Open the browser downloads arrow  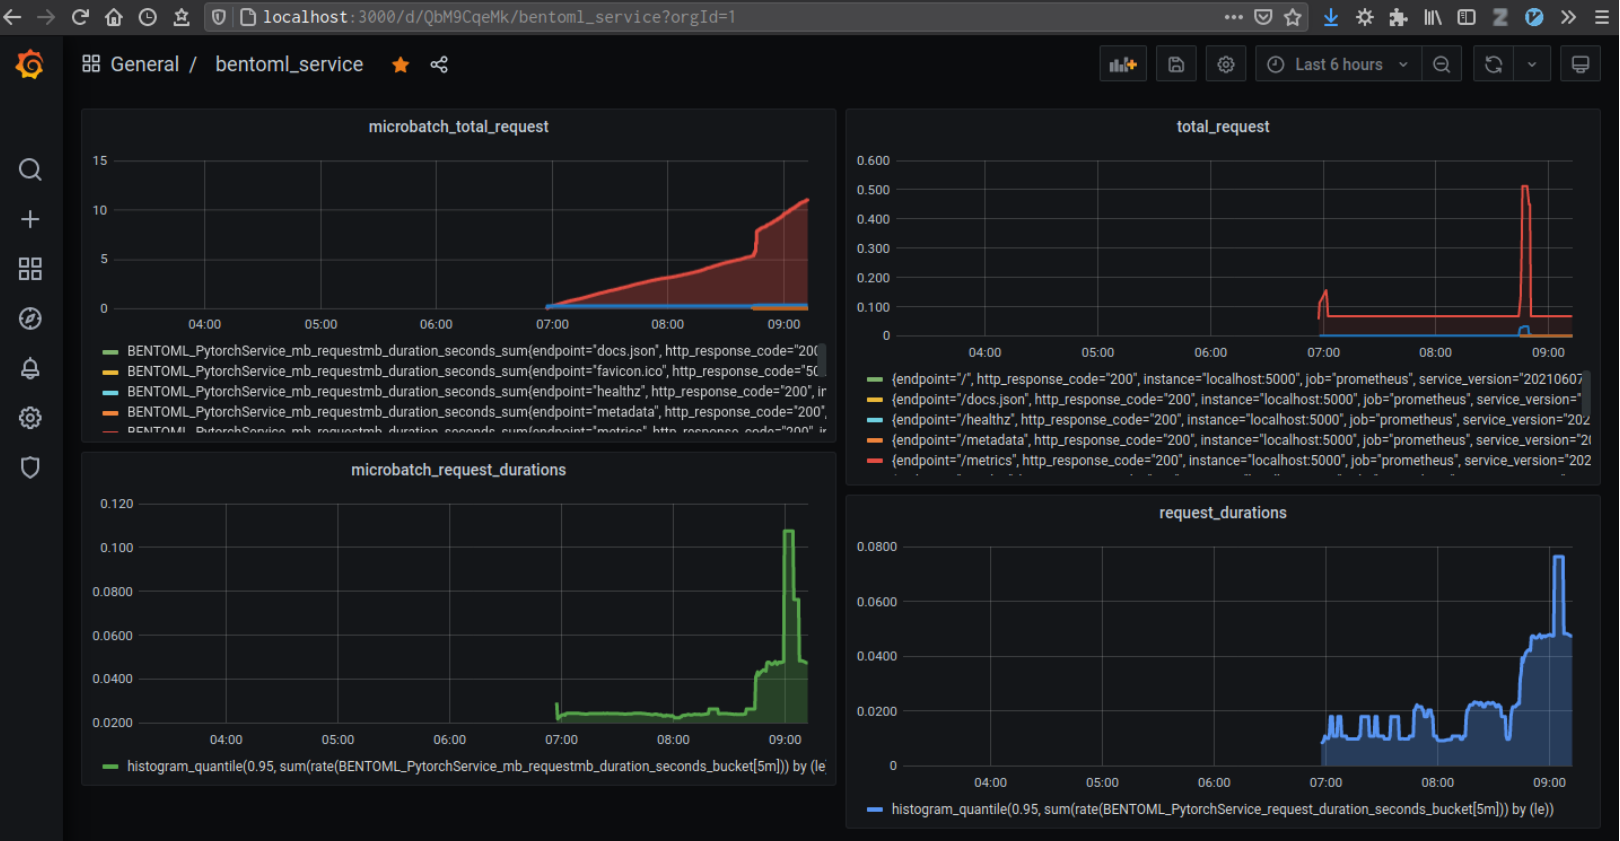point(1331,17)
